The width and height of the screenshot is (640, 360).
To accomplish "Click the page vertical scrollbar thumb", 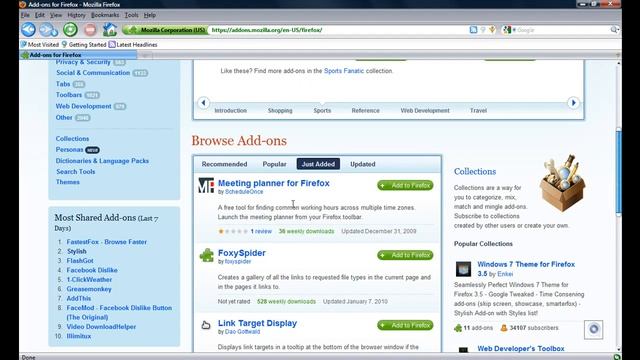I will pos(618,171).
